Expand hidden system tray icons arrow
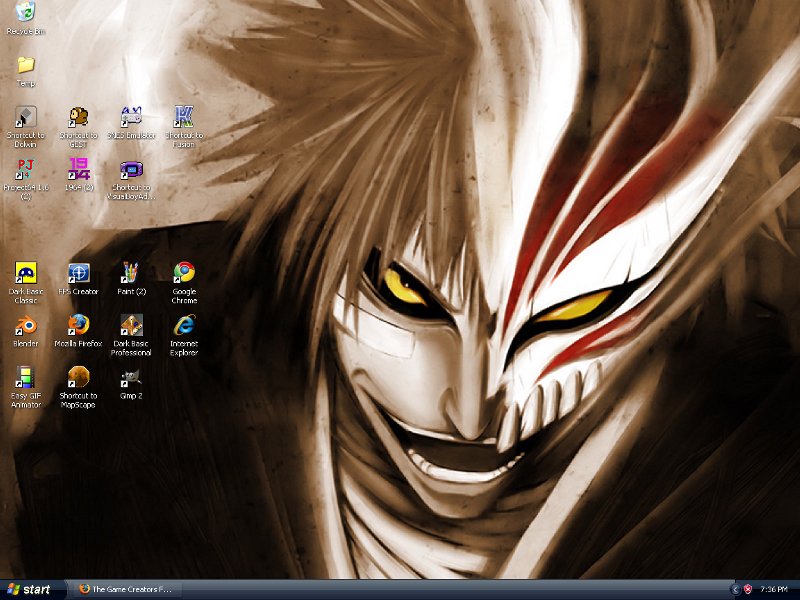Image resolution: width=800 pixels, height=600 pixels. pos(735,590)
